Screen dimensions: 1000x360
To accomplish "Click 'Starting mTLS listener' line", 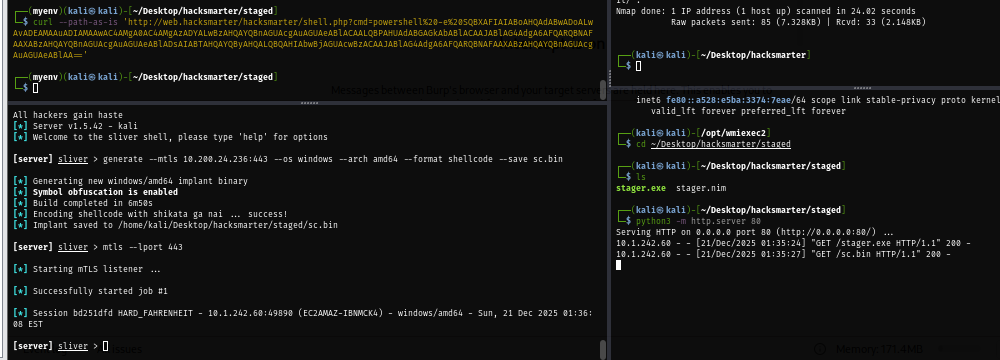I will pyautogui.click(x=87, y=269).
